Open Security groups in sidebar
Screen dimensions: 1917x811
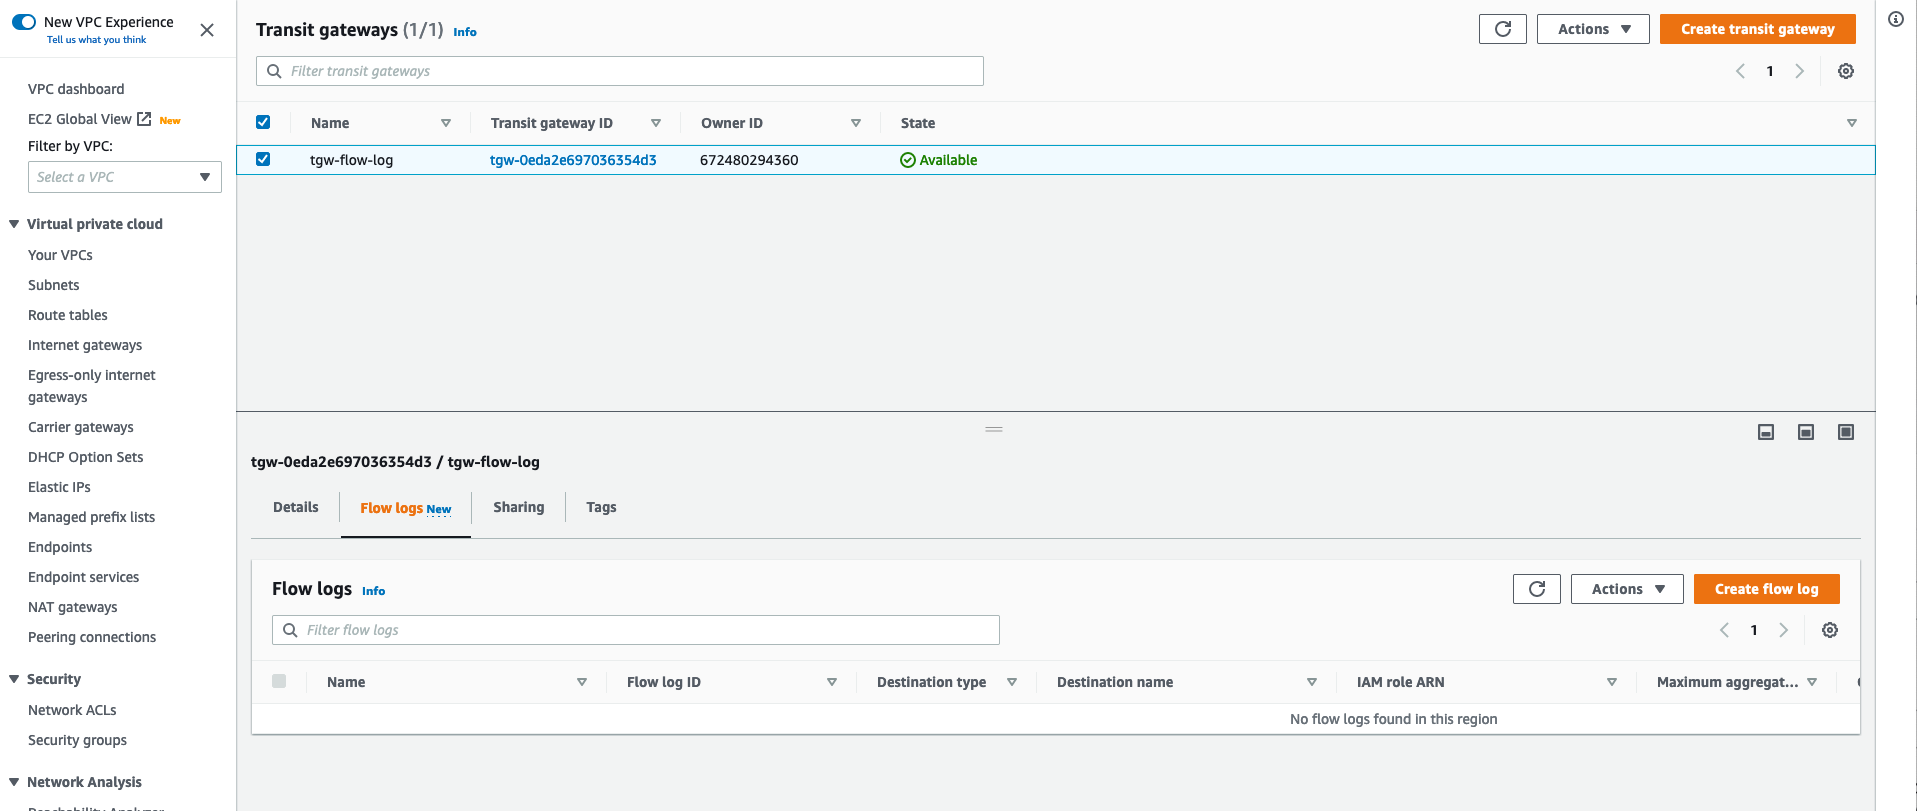[77, 740]
